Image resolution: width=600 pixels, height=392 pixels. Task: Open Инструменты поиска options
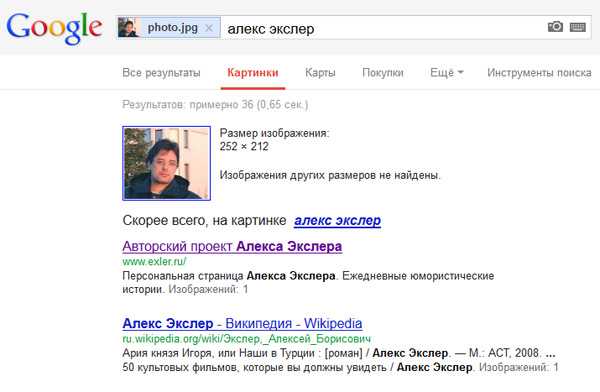coord(539,73)
